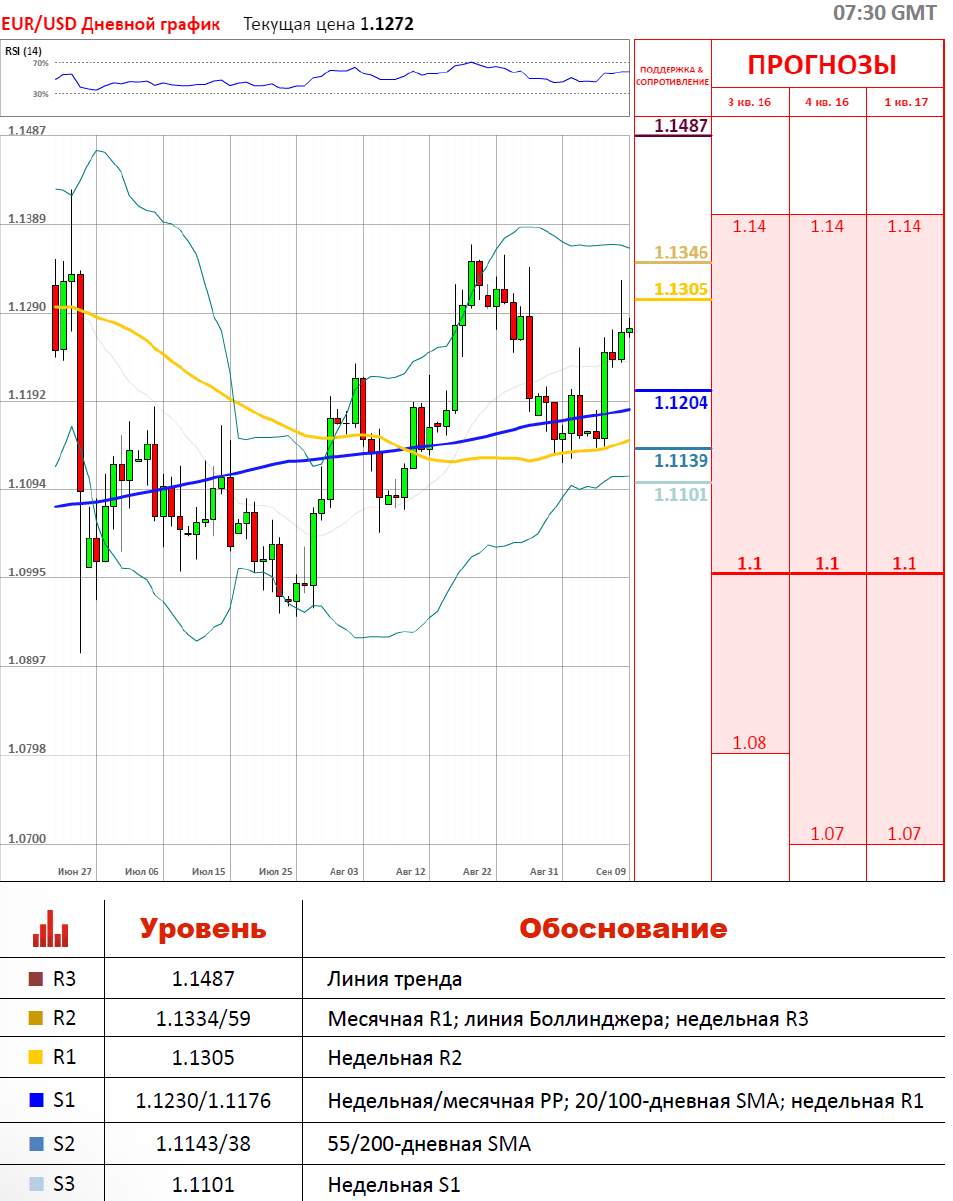The width and height of the screenshot is (953, 1201).
Task: Click the Уровень table header
Action: click(x=203, y=928)
